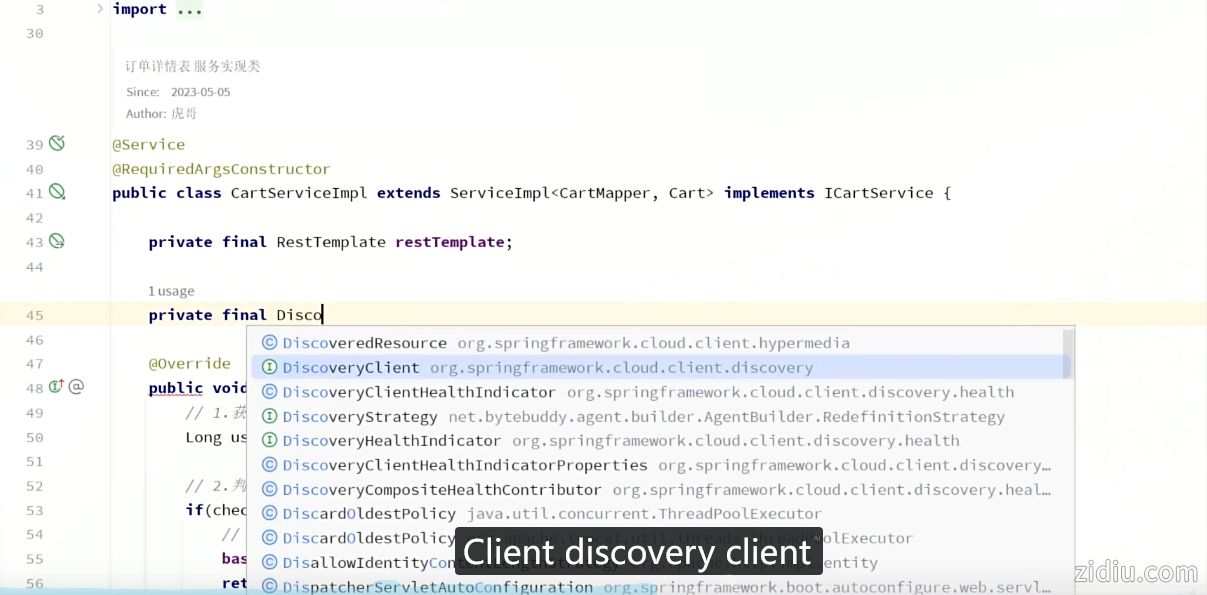This screenshot has width=1207, height=595.
Task: Click the class icon next to DiscoveredResource
Action: pos(269,343)
